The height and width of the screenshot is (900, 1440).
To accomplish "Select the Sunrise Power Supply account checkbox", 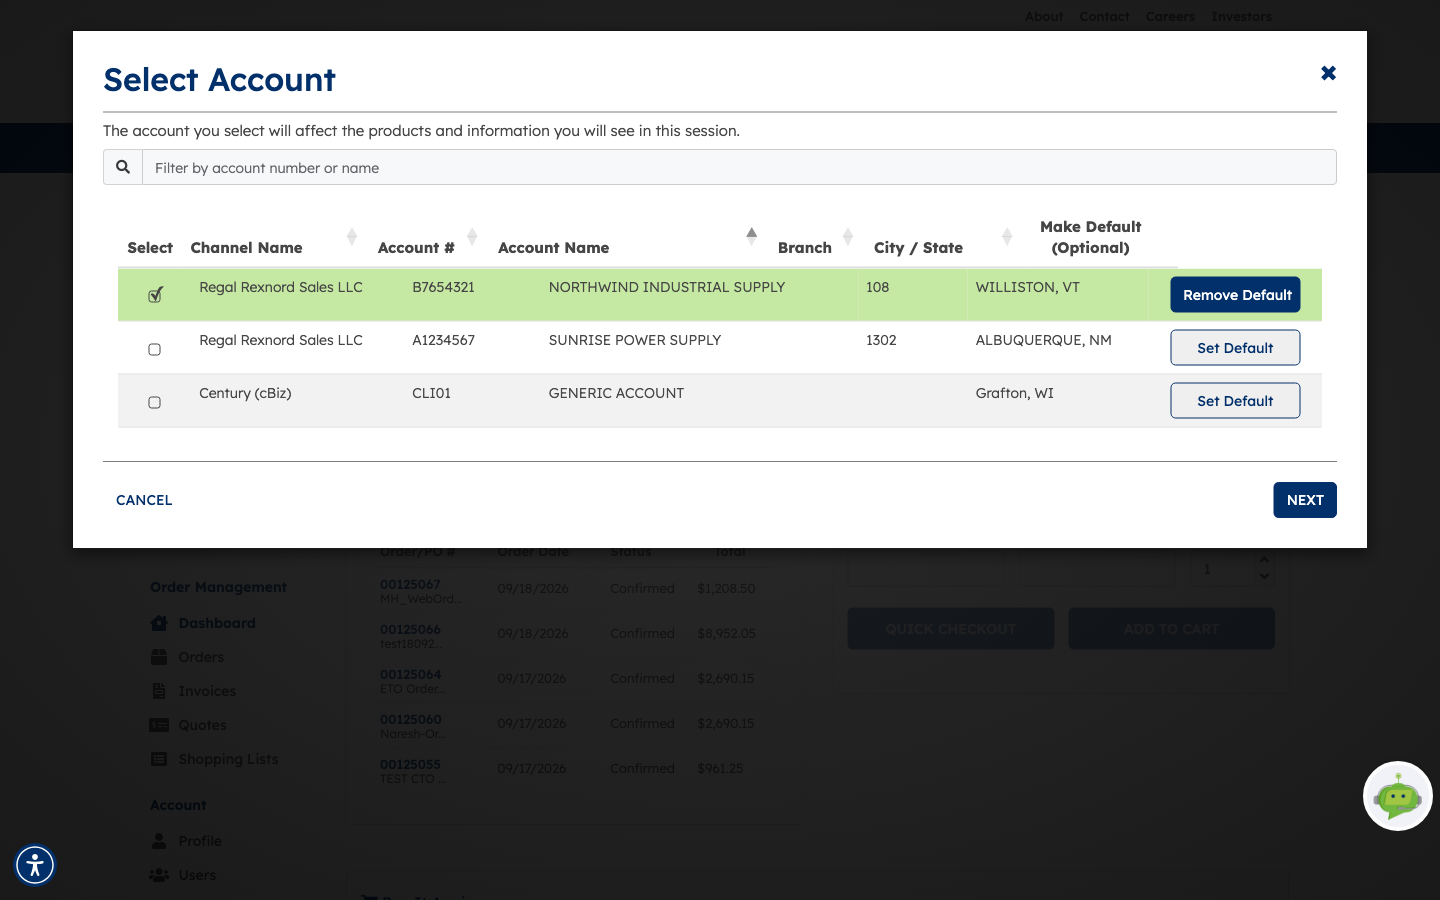I will [x=154, y=349].
